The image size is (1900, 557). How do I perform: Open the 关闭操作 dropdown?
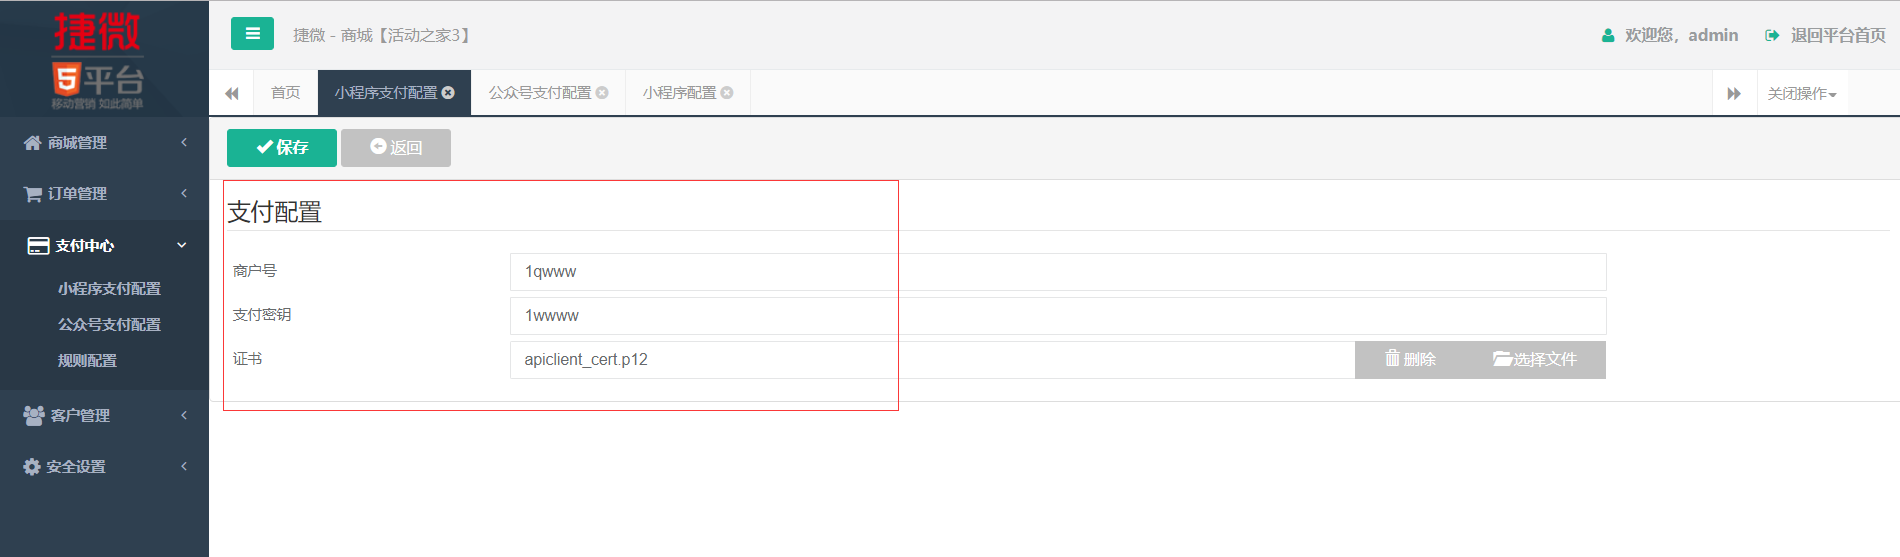pyautogui.click(x=1801, y=93)
